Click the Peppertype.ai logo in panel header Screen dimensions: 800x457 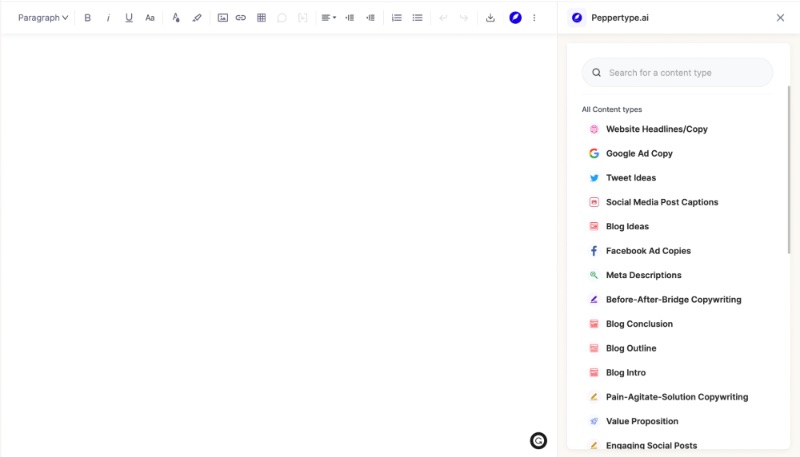(x=577, y=18)
